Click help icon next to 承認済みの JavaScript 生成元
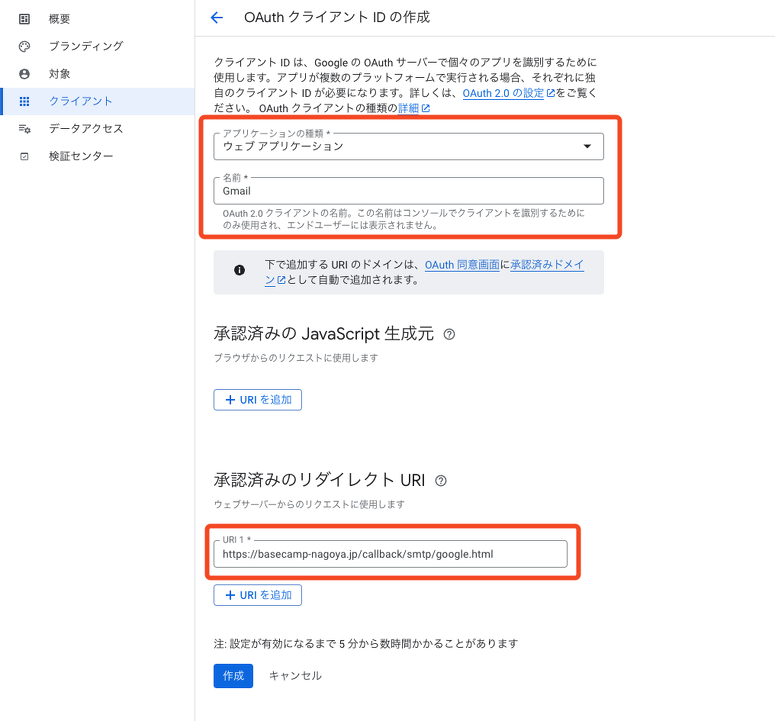Screen dimensions: 775x721 (x=449, y=335)
